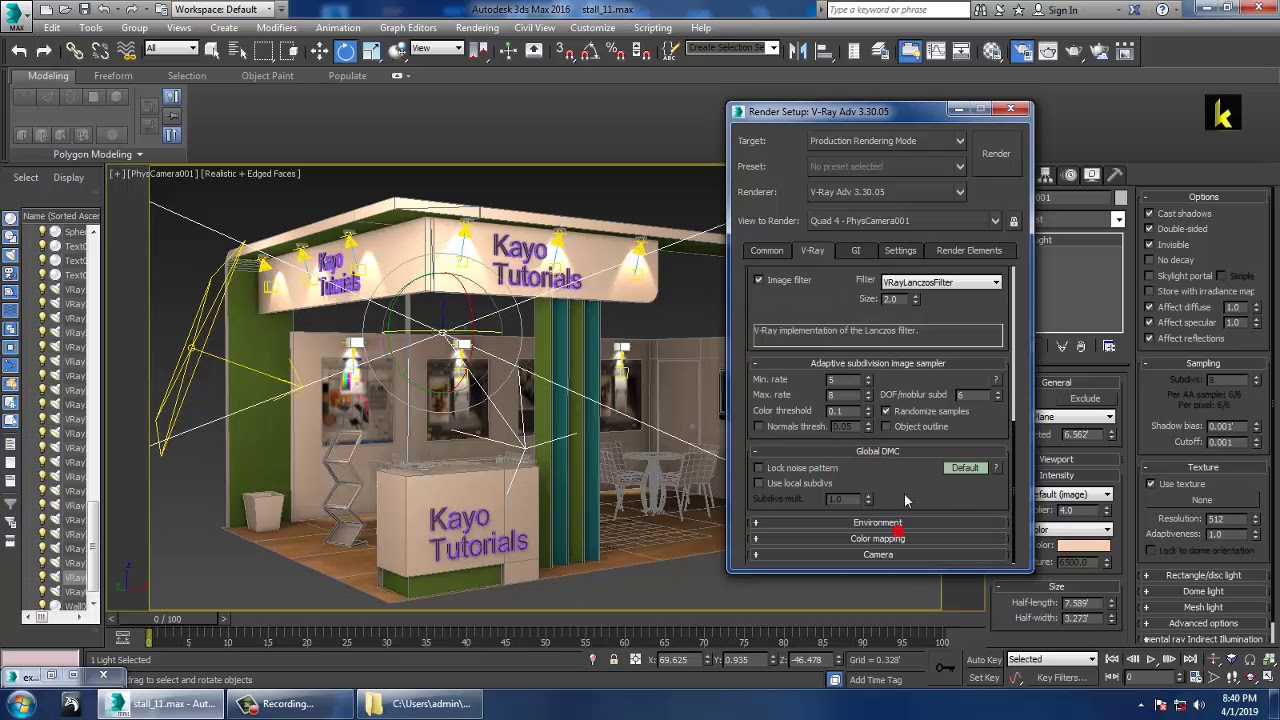Toggle Use texture checkbox
The height and width of the screenshot is (720, 1280).
(1151, 484)
